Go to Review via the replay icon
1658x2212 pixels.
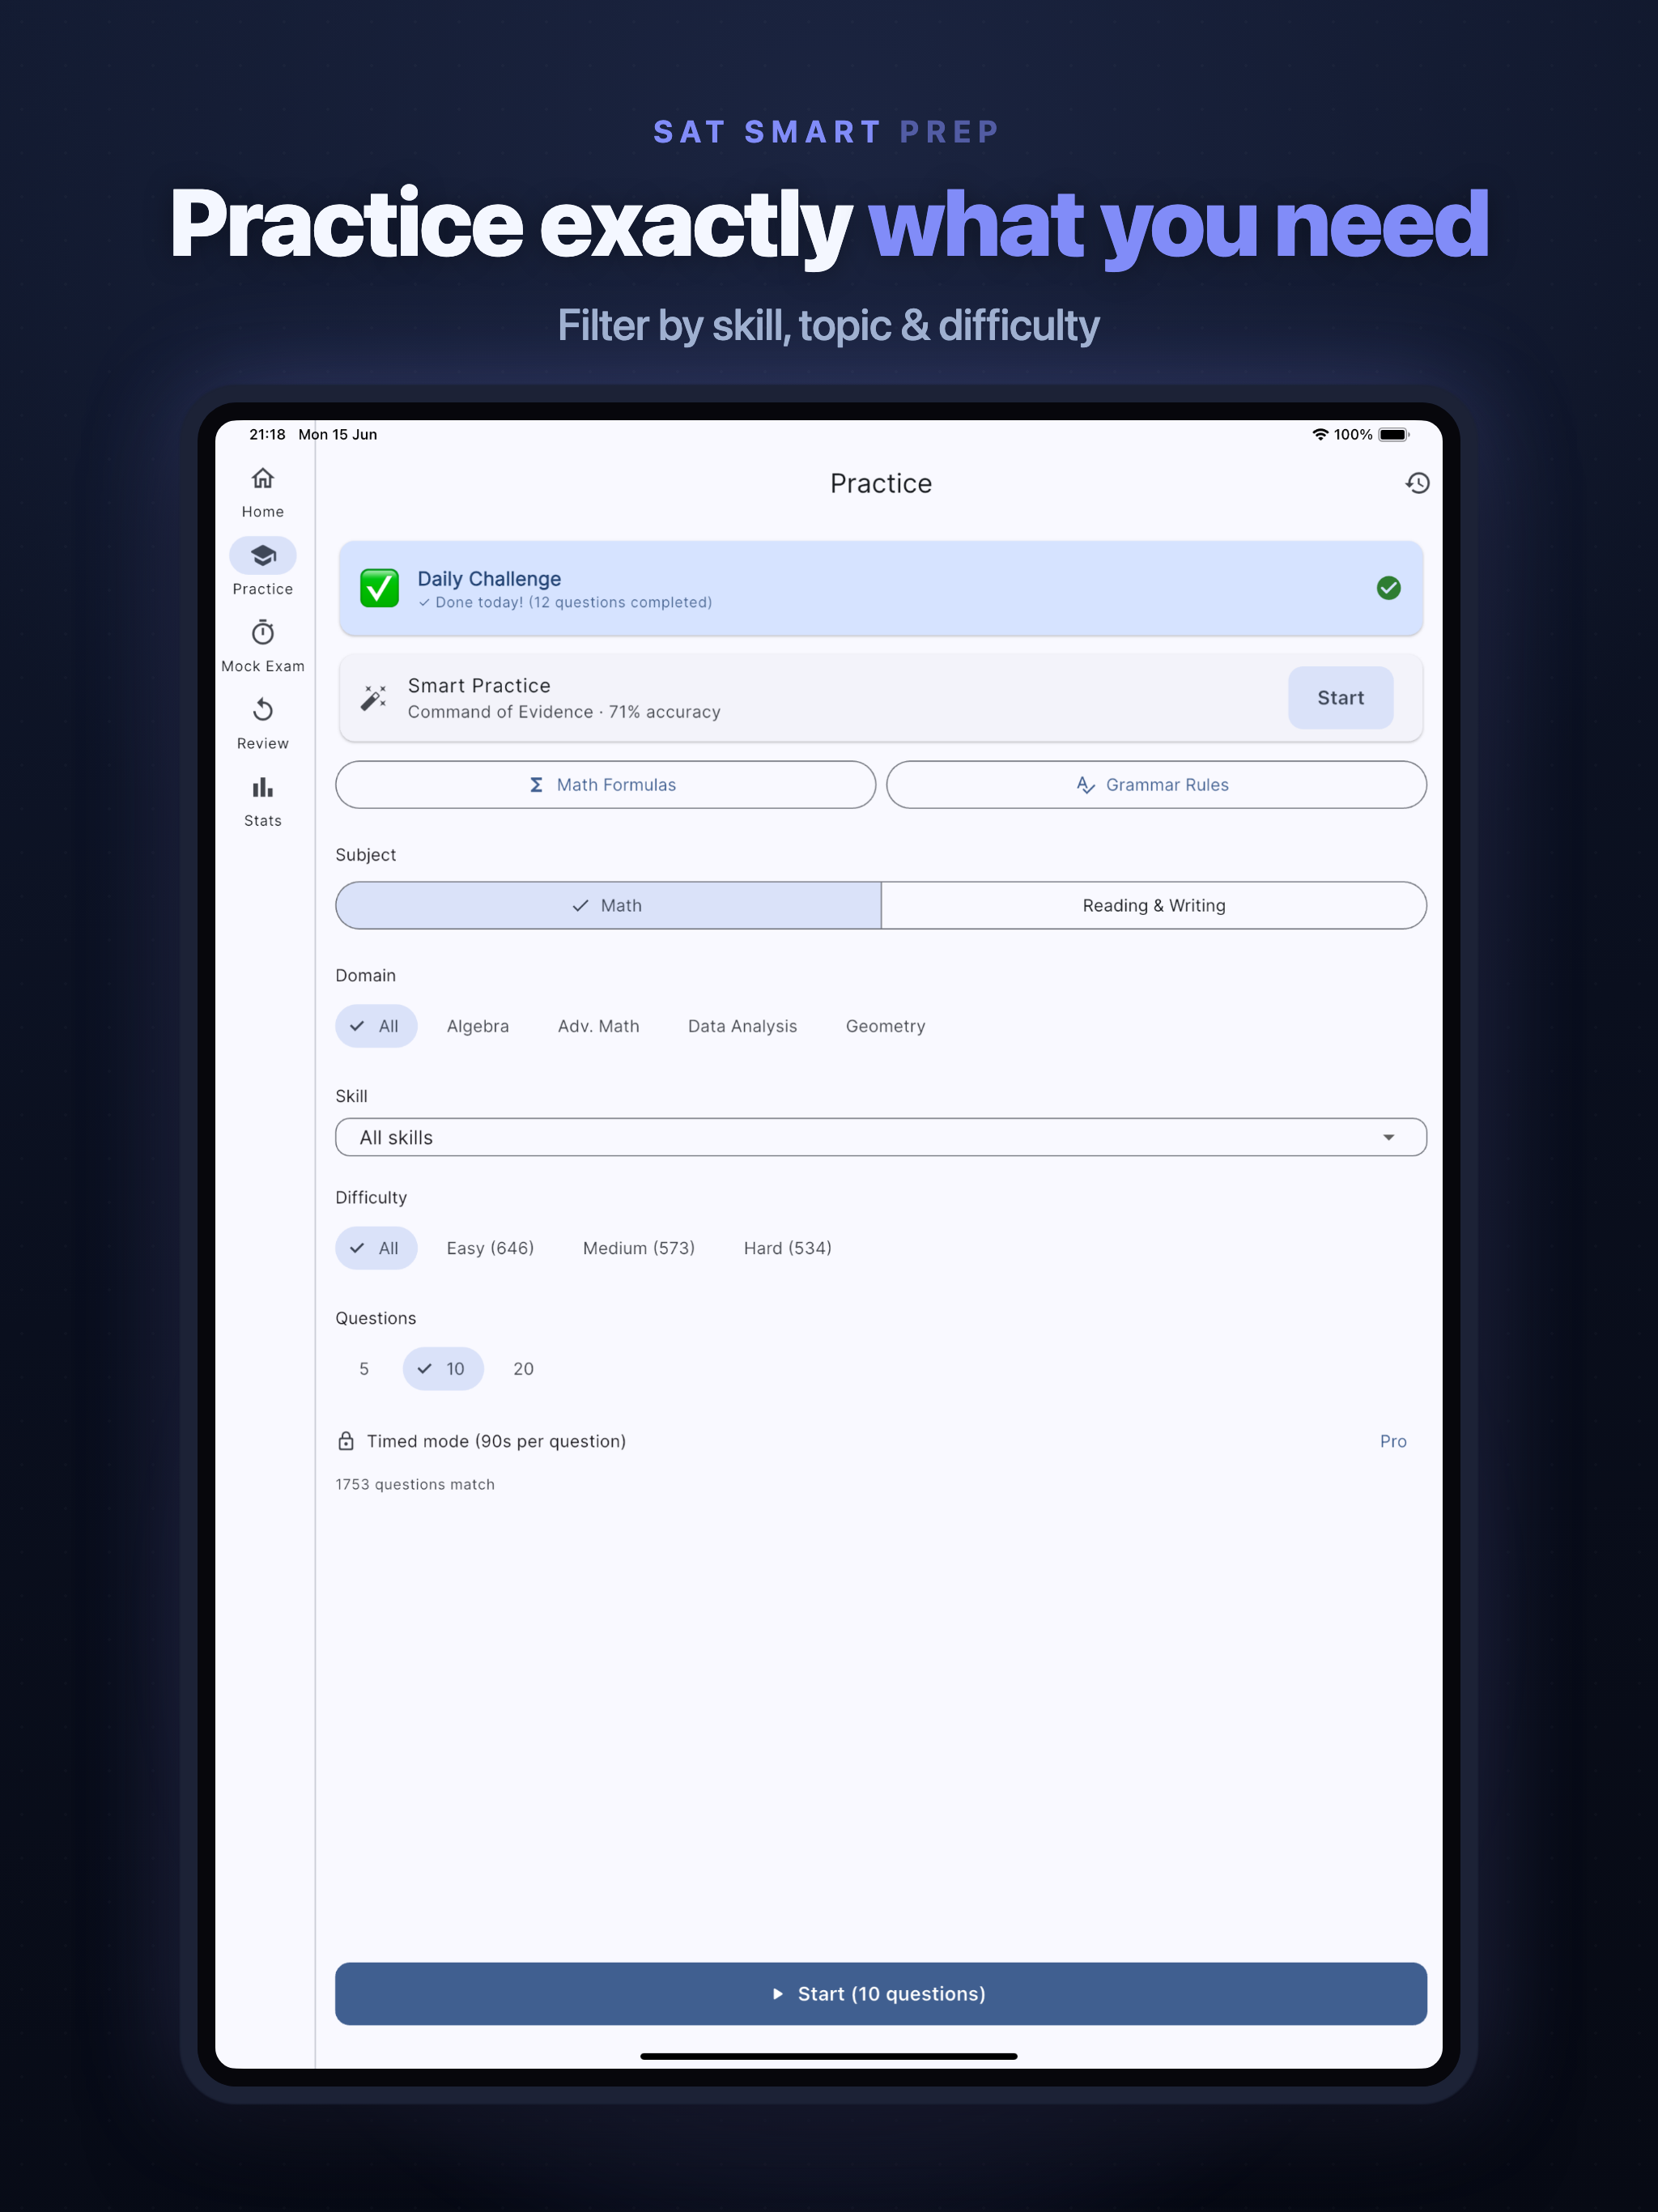pos(263,710)
